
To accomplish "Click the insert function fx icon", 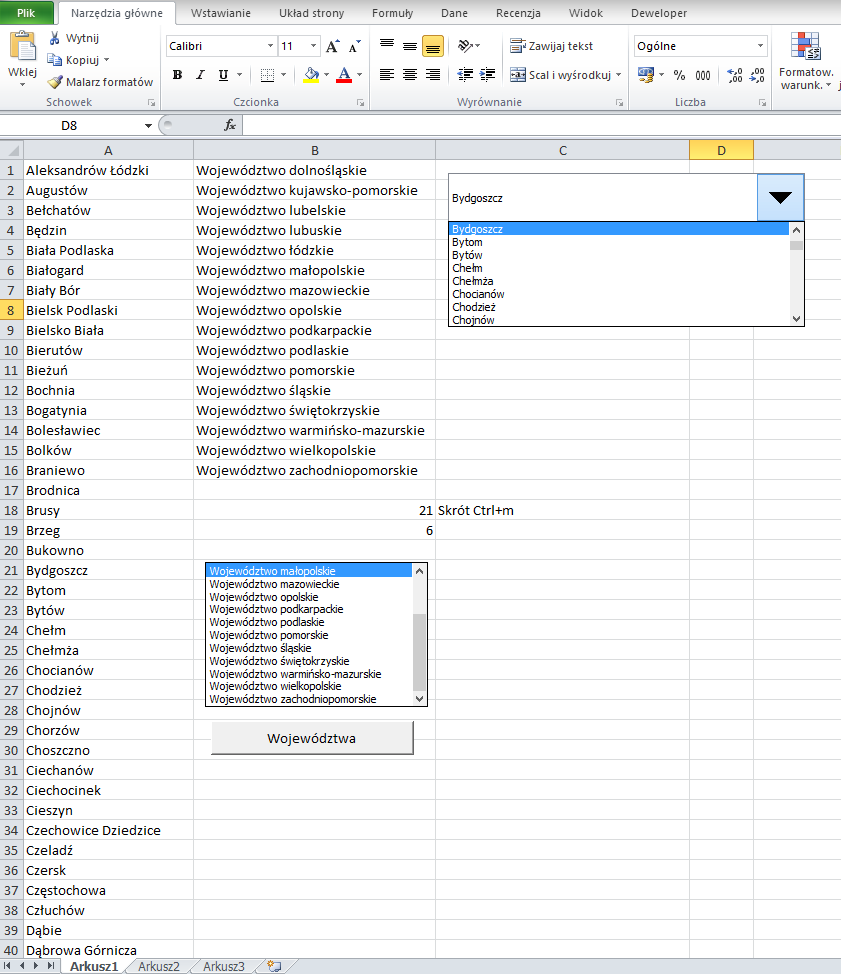I will tap(229, 125).
